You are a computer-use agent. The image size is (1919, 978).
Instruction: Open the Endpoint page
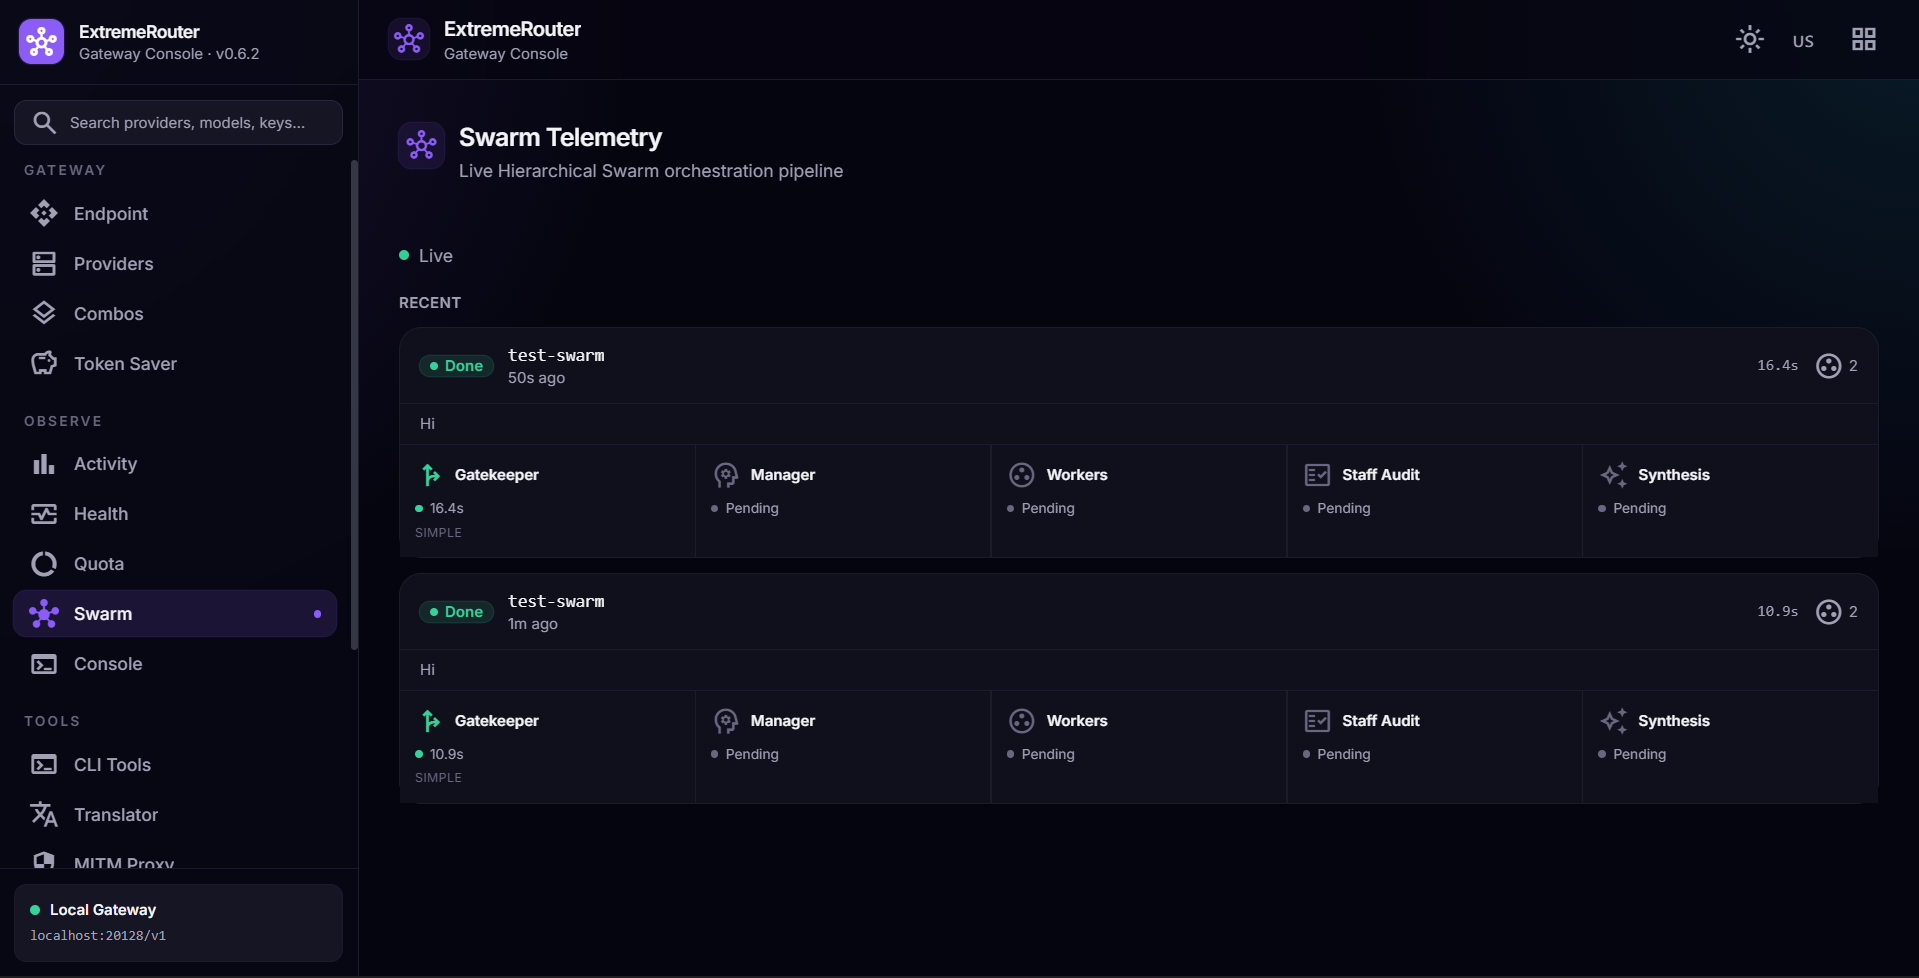175,213
